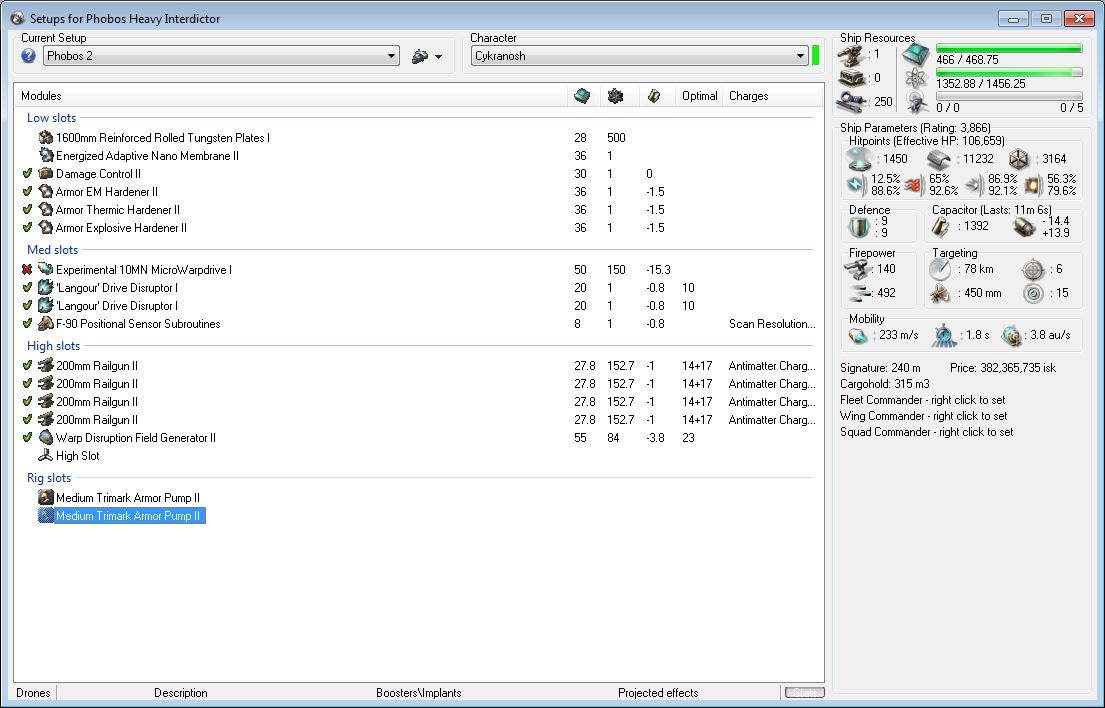Click the calibration icon showing 250

click(851, 102)
